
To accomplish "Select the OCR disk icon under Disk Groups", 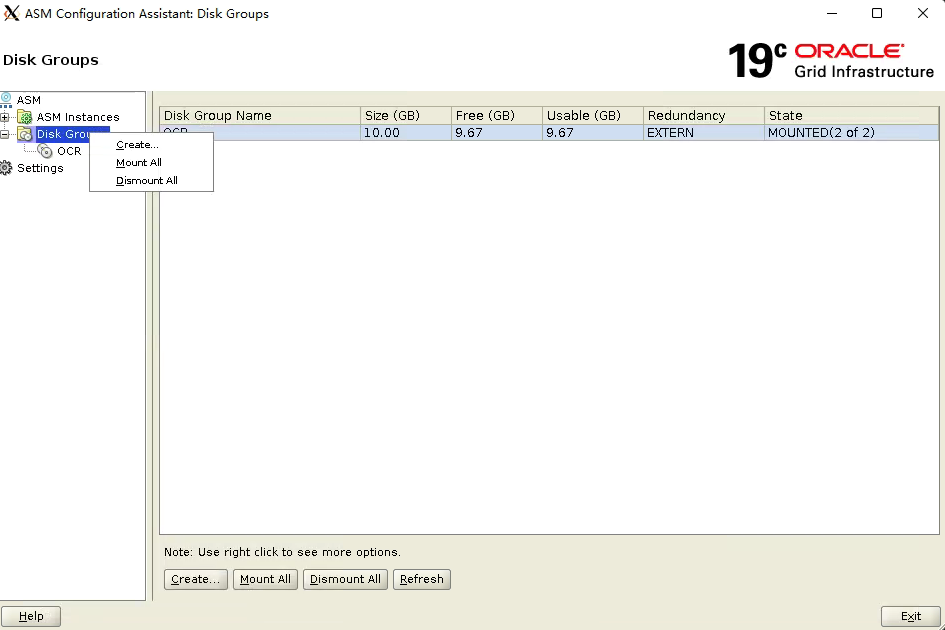I will [46, 151].
